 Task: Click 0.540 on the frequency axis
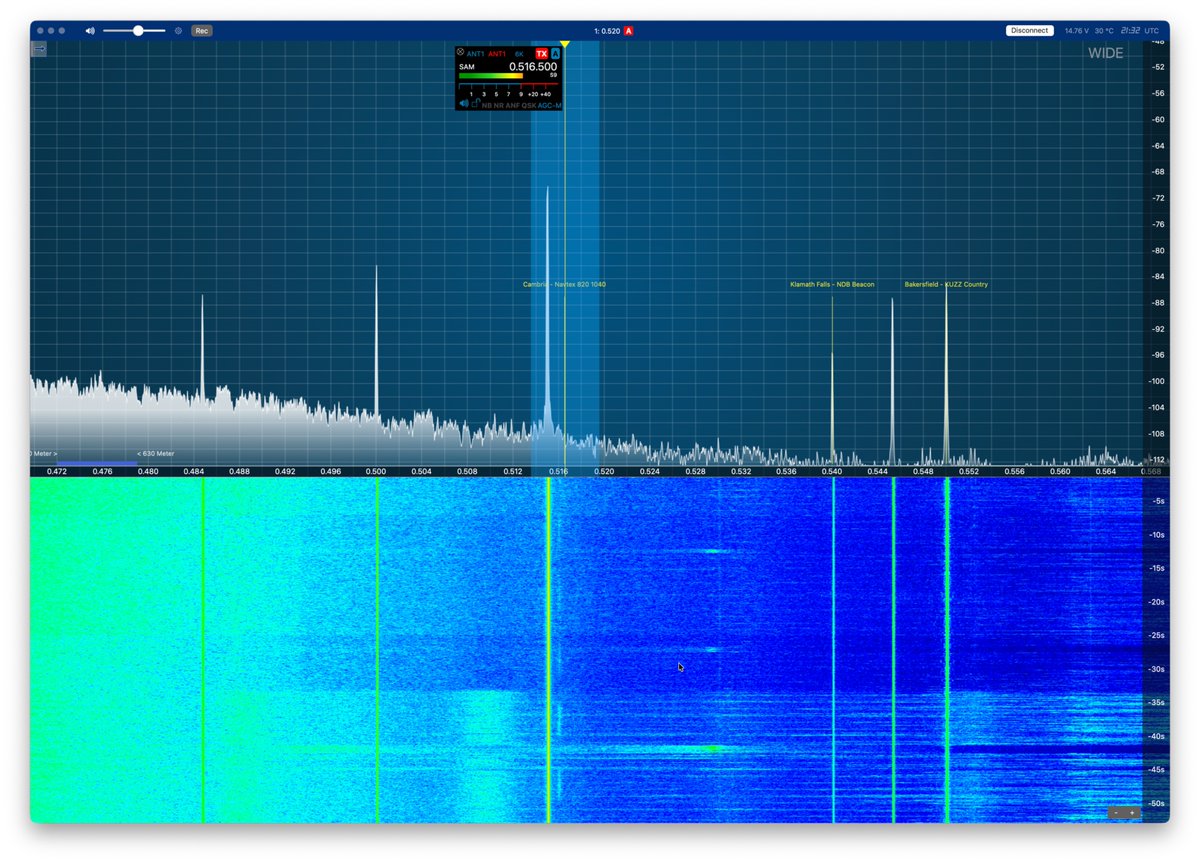tap(832, 471)
